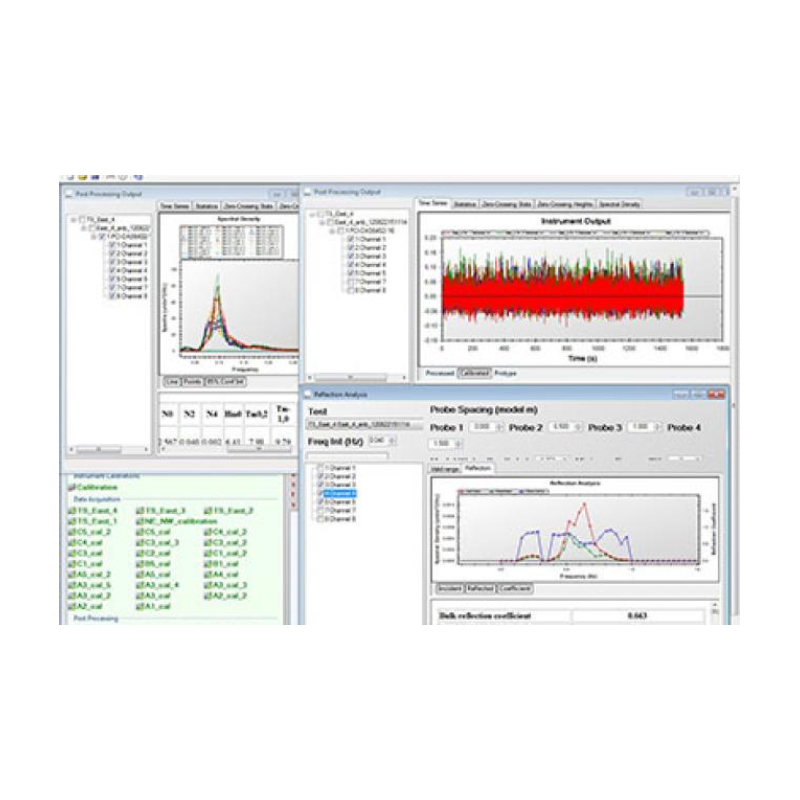Click the Calibration folder icon in green panel
800x800 pixels.
pyautogui.click(x=72, y=487)
